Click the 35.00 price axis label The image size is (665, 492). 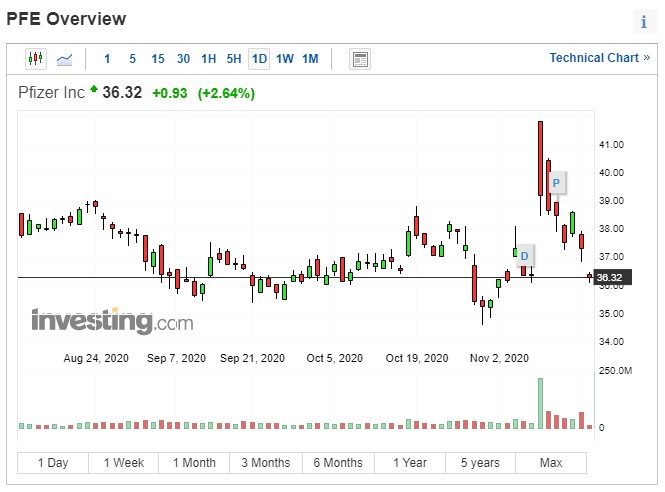pyautogui.click(x=611, y=313)
